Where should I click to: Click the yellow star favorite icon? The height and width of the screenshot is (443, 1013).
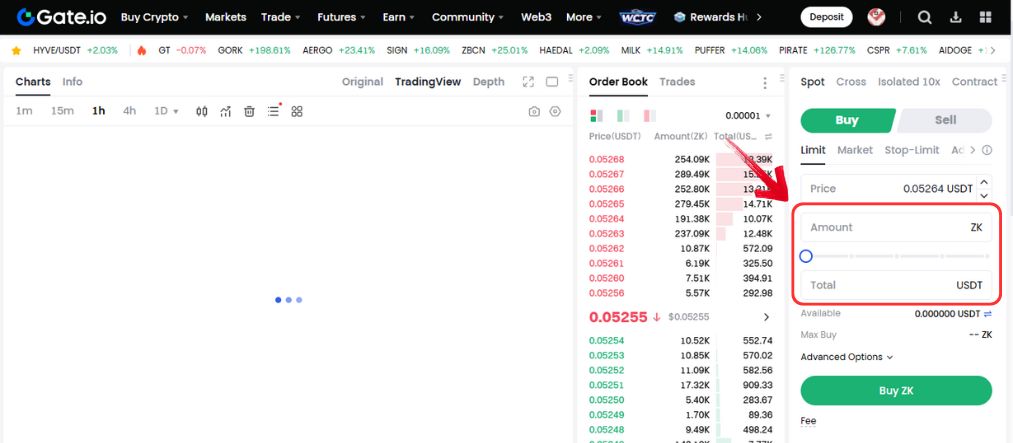pyautogui.click(x=16, y=50)
